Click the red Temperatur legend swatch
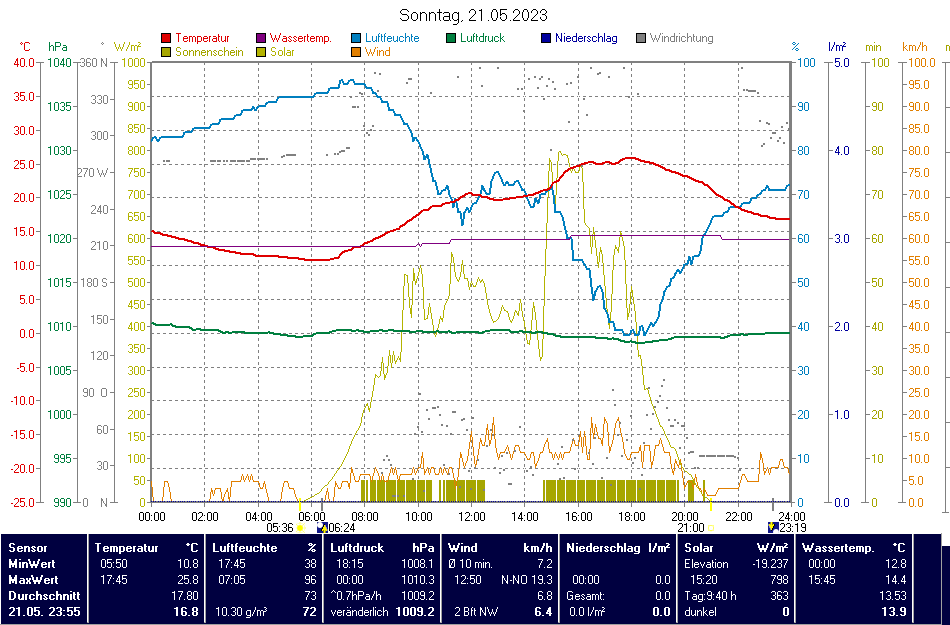The width and height of the screenshot is (950, 625). click(167, 38)
